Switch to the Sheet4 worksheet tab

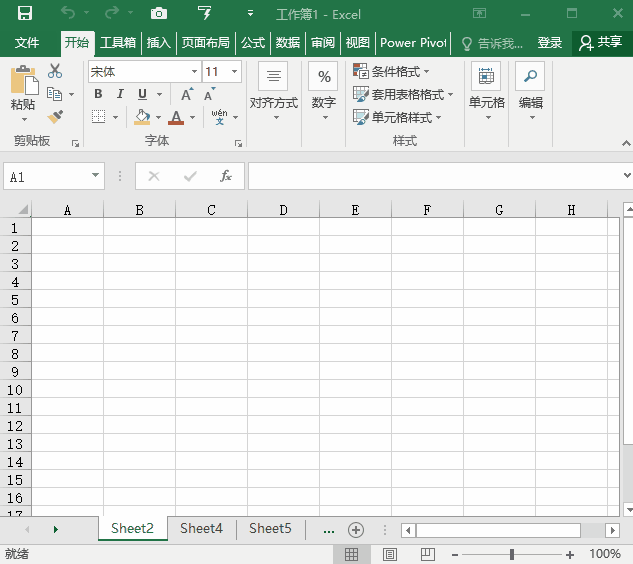coord(201,529)
